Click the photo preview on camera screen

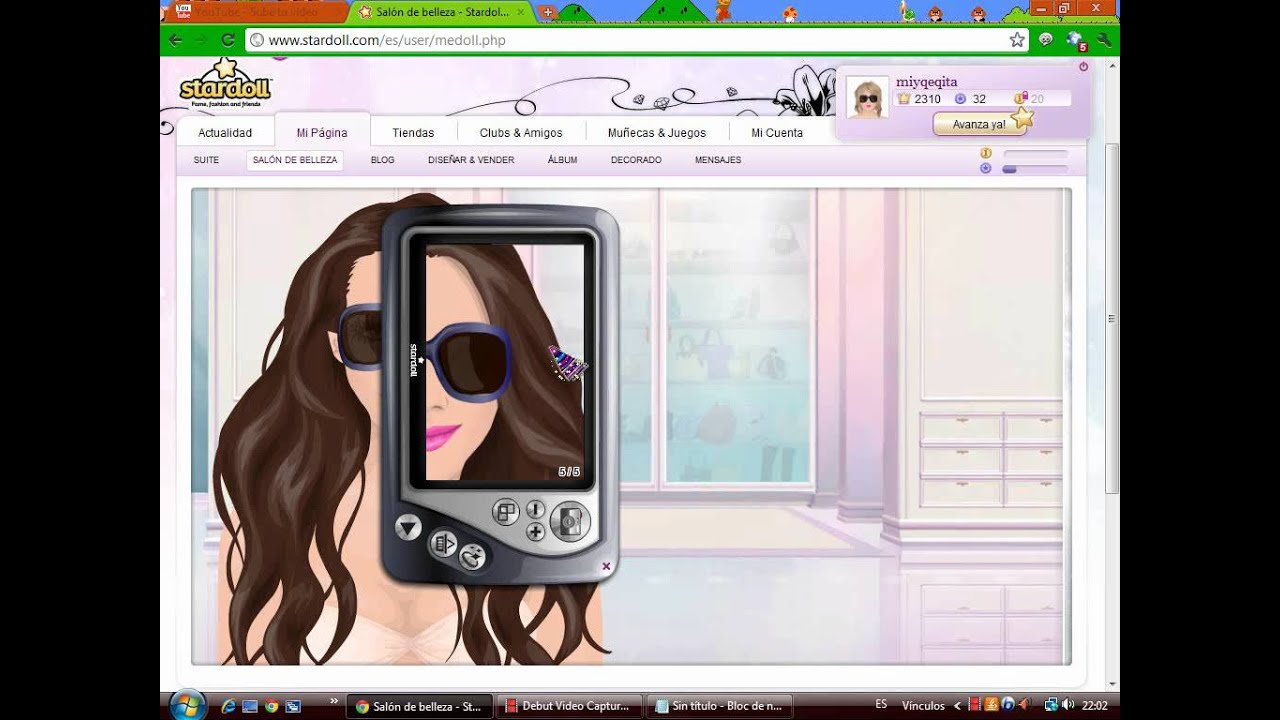click(x=504, y=362)
